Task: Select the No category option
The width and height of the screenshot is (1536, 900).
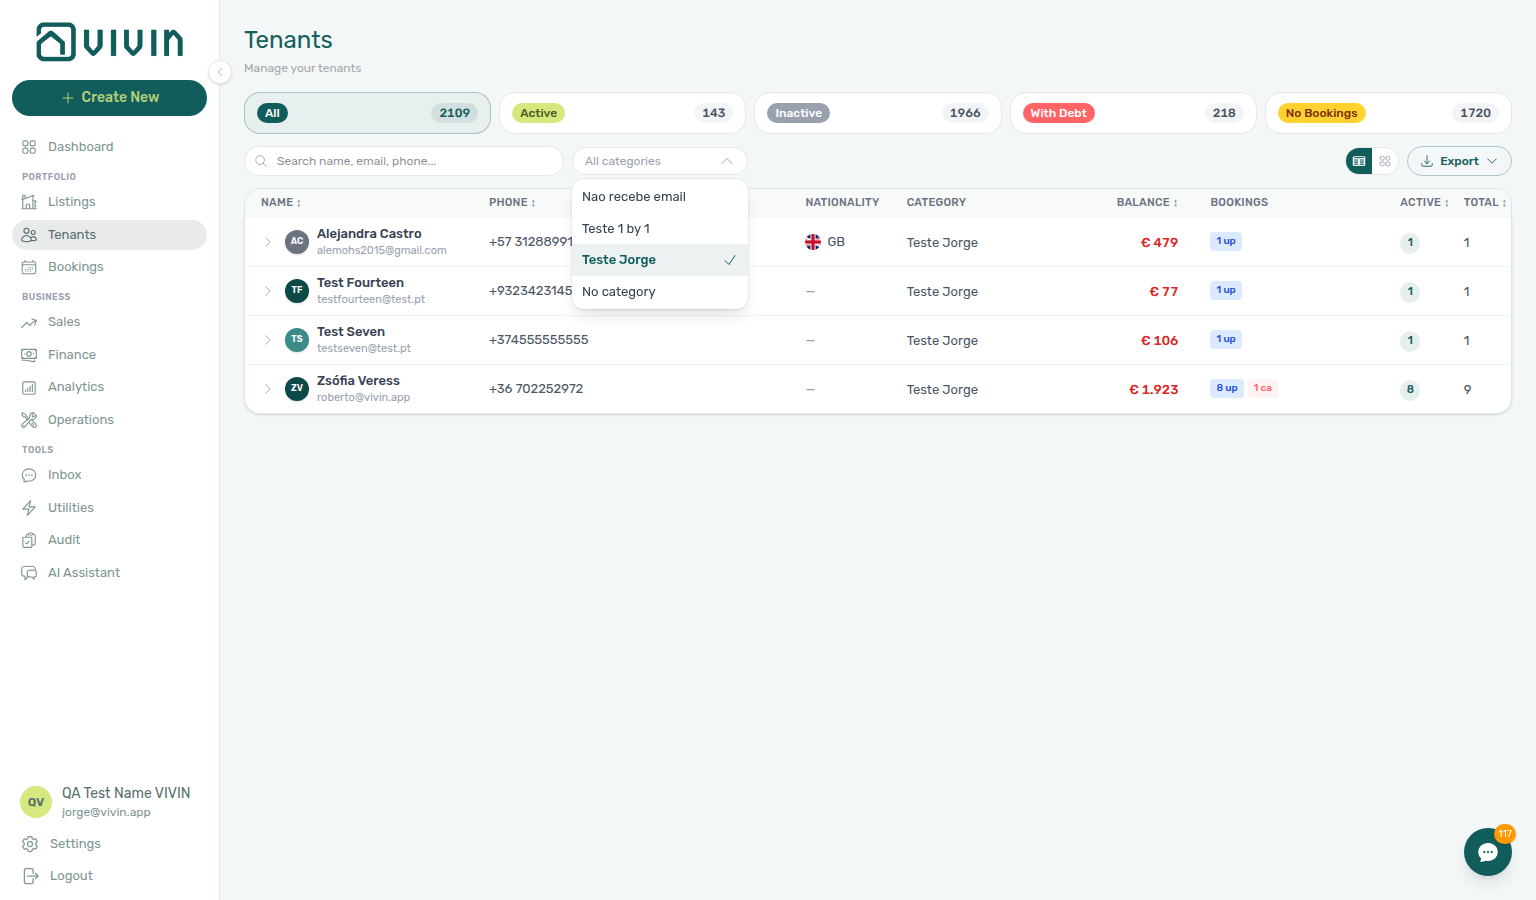Action: point(660,292)
